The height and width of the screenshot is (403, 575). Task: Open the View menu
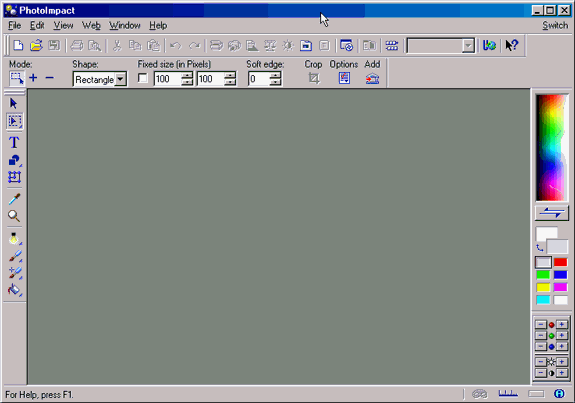63,25
